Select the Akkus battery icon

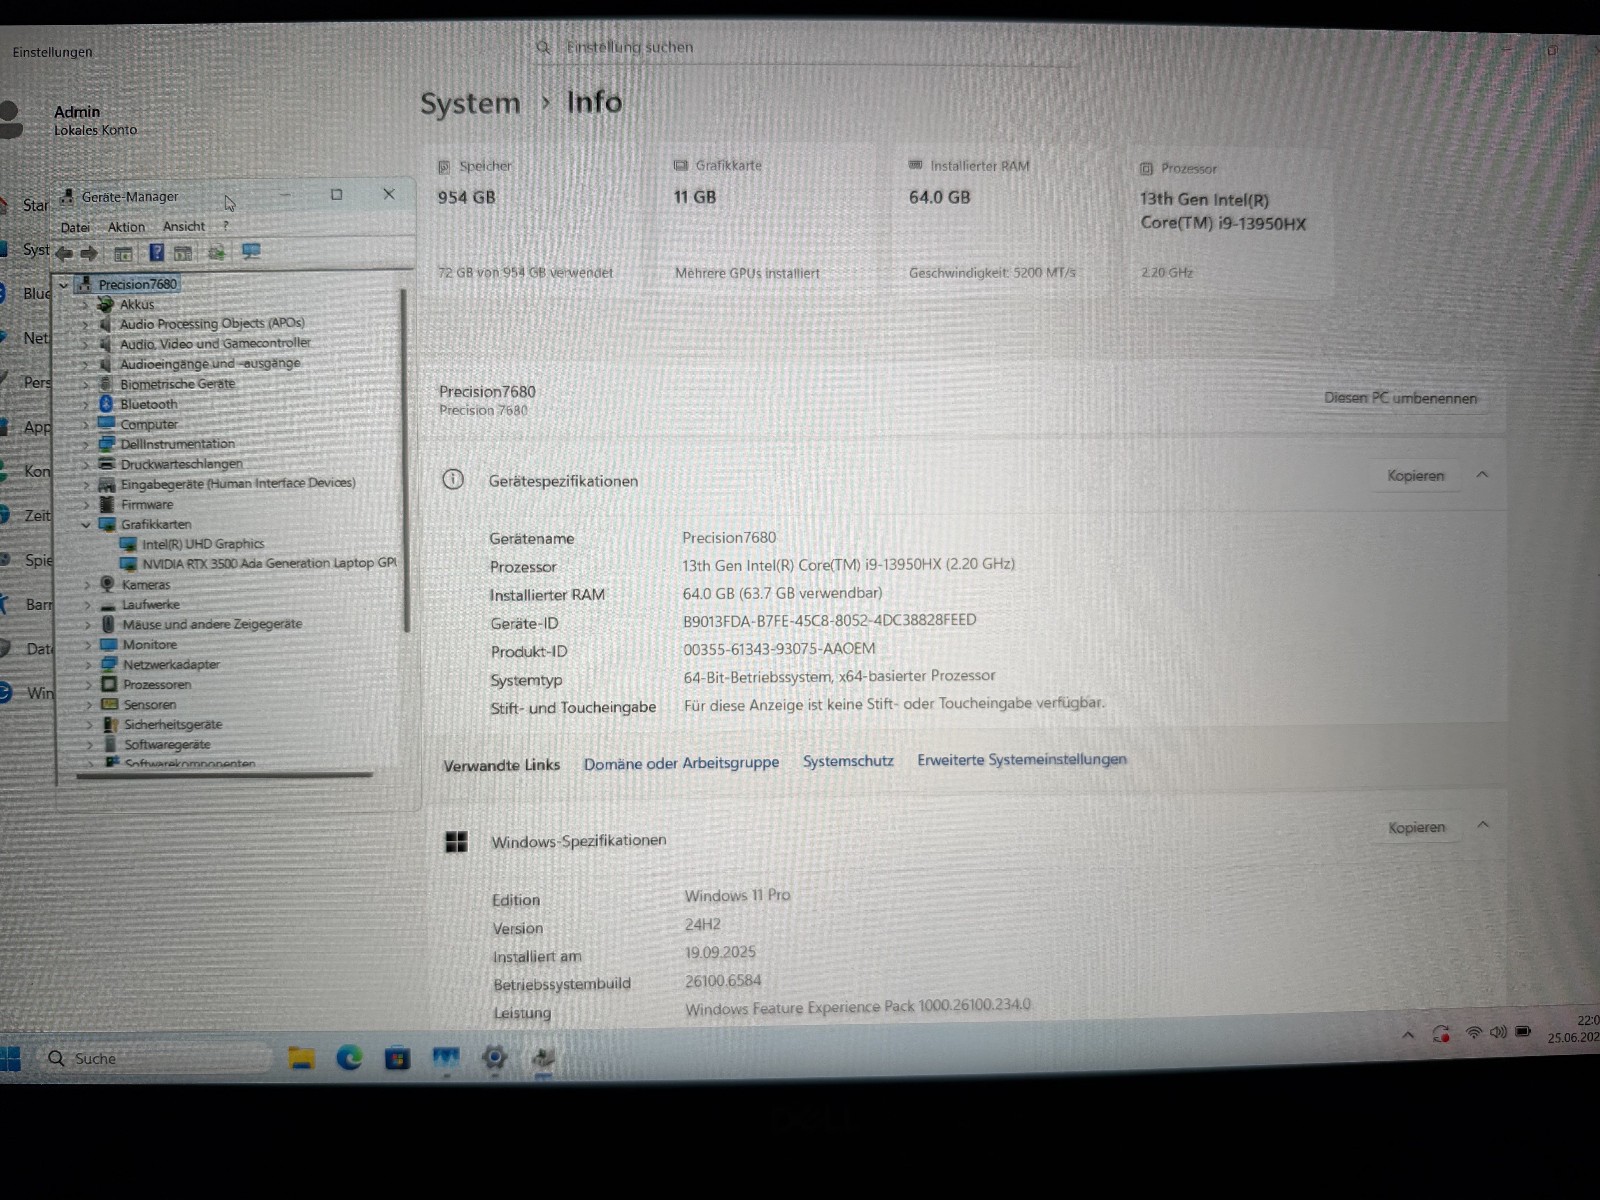[x=105, y=304]
